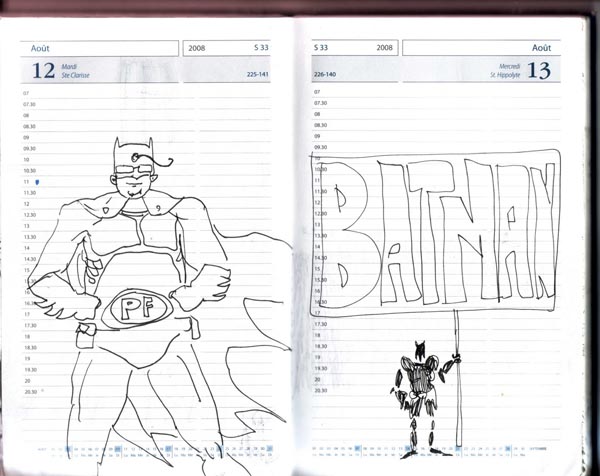Click the small Batman figure holding sign
600x476 pixels.
point(425,398)
